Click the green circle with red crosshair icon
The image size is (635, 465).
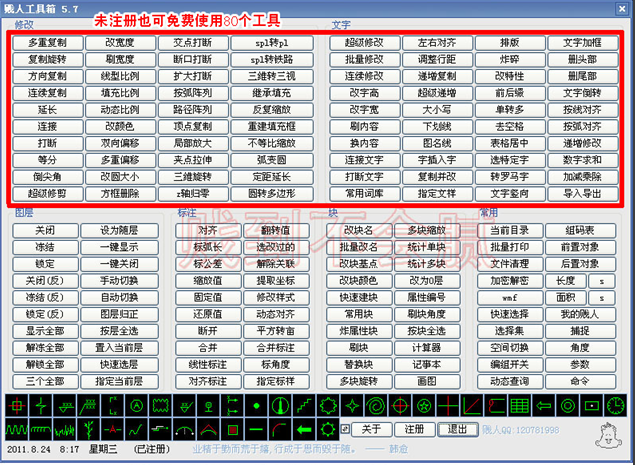click(x=400, y=405)
